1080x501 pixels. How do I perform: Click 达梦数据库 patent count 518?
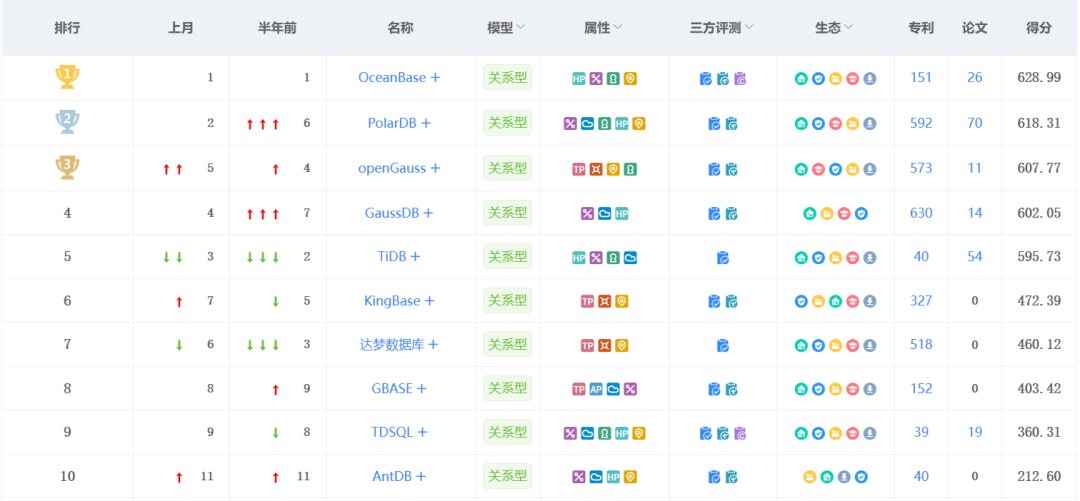921,345
